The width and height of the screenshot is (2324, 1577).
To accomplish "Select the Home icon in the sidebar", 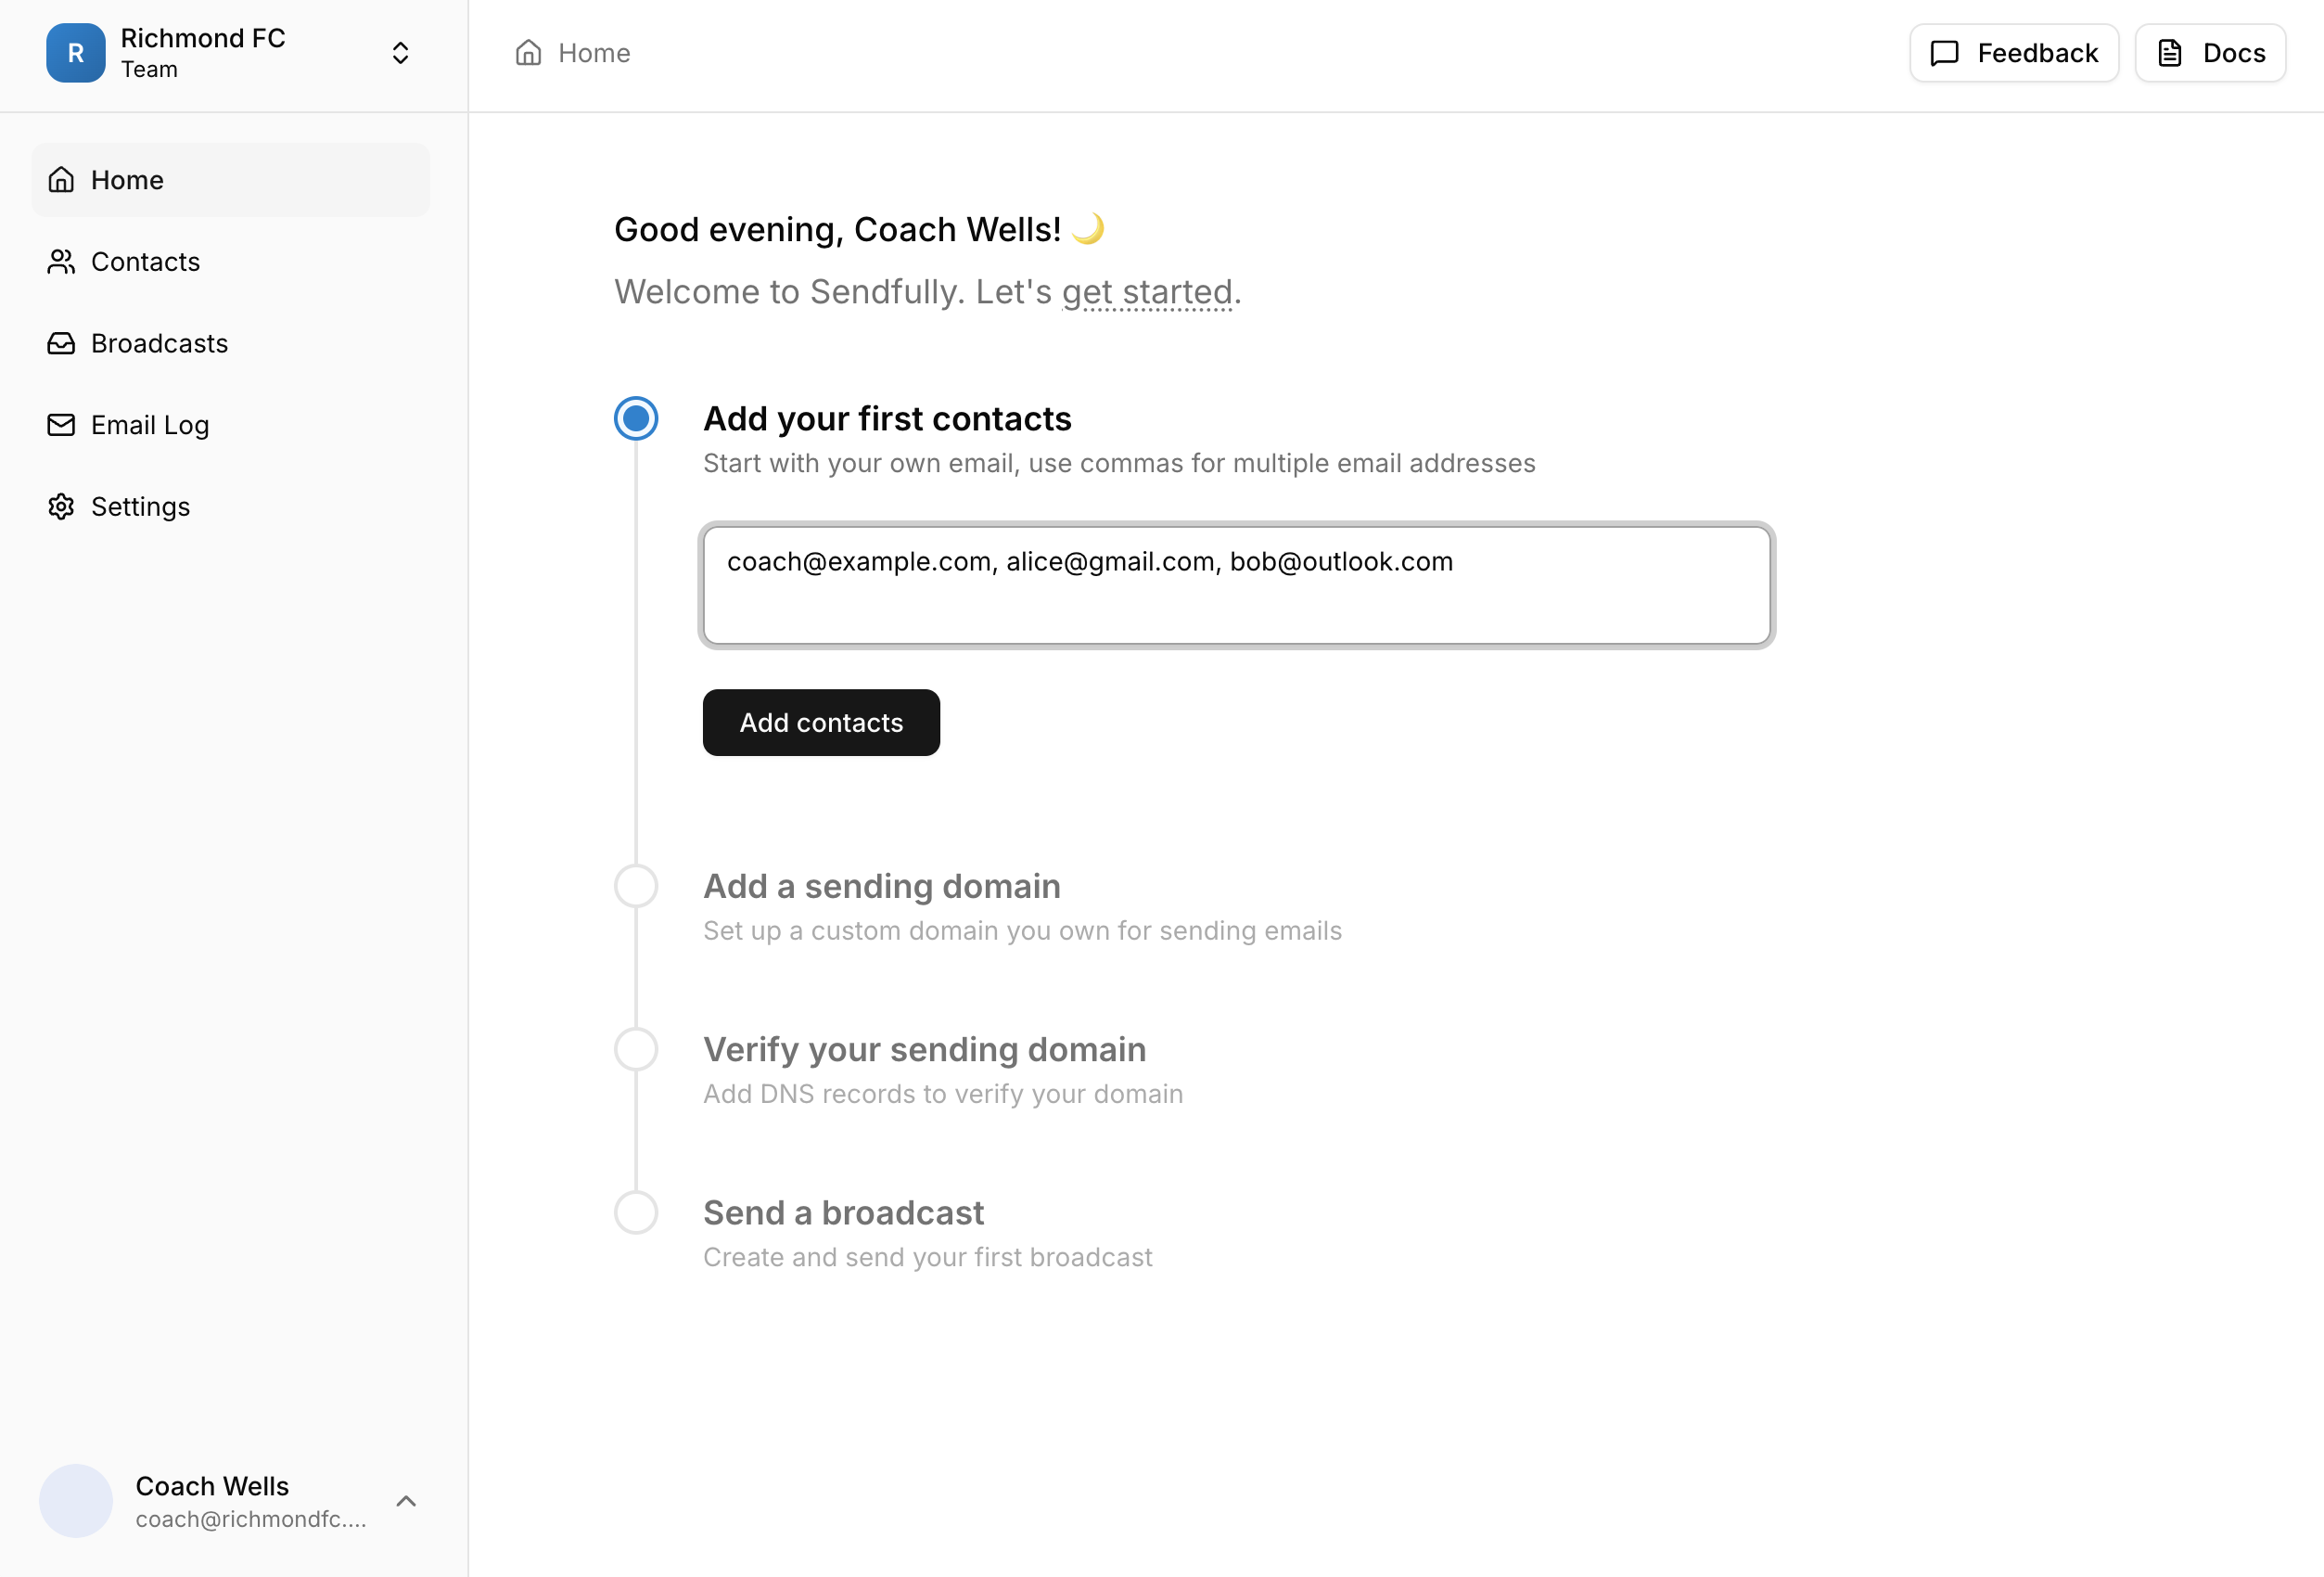I will [x=61, y=180].
